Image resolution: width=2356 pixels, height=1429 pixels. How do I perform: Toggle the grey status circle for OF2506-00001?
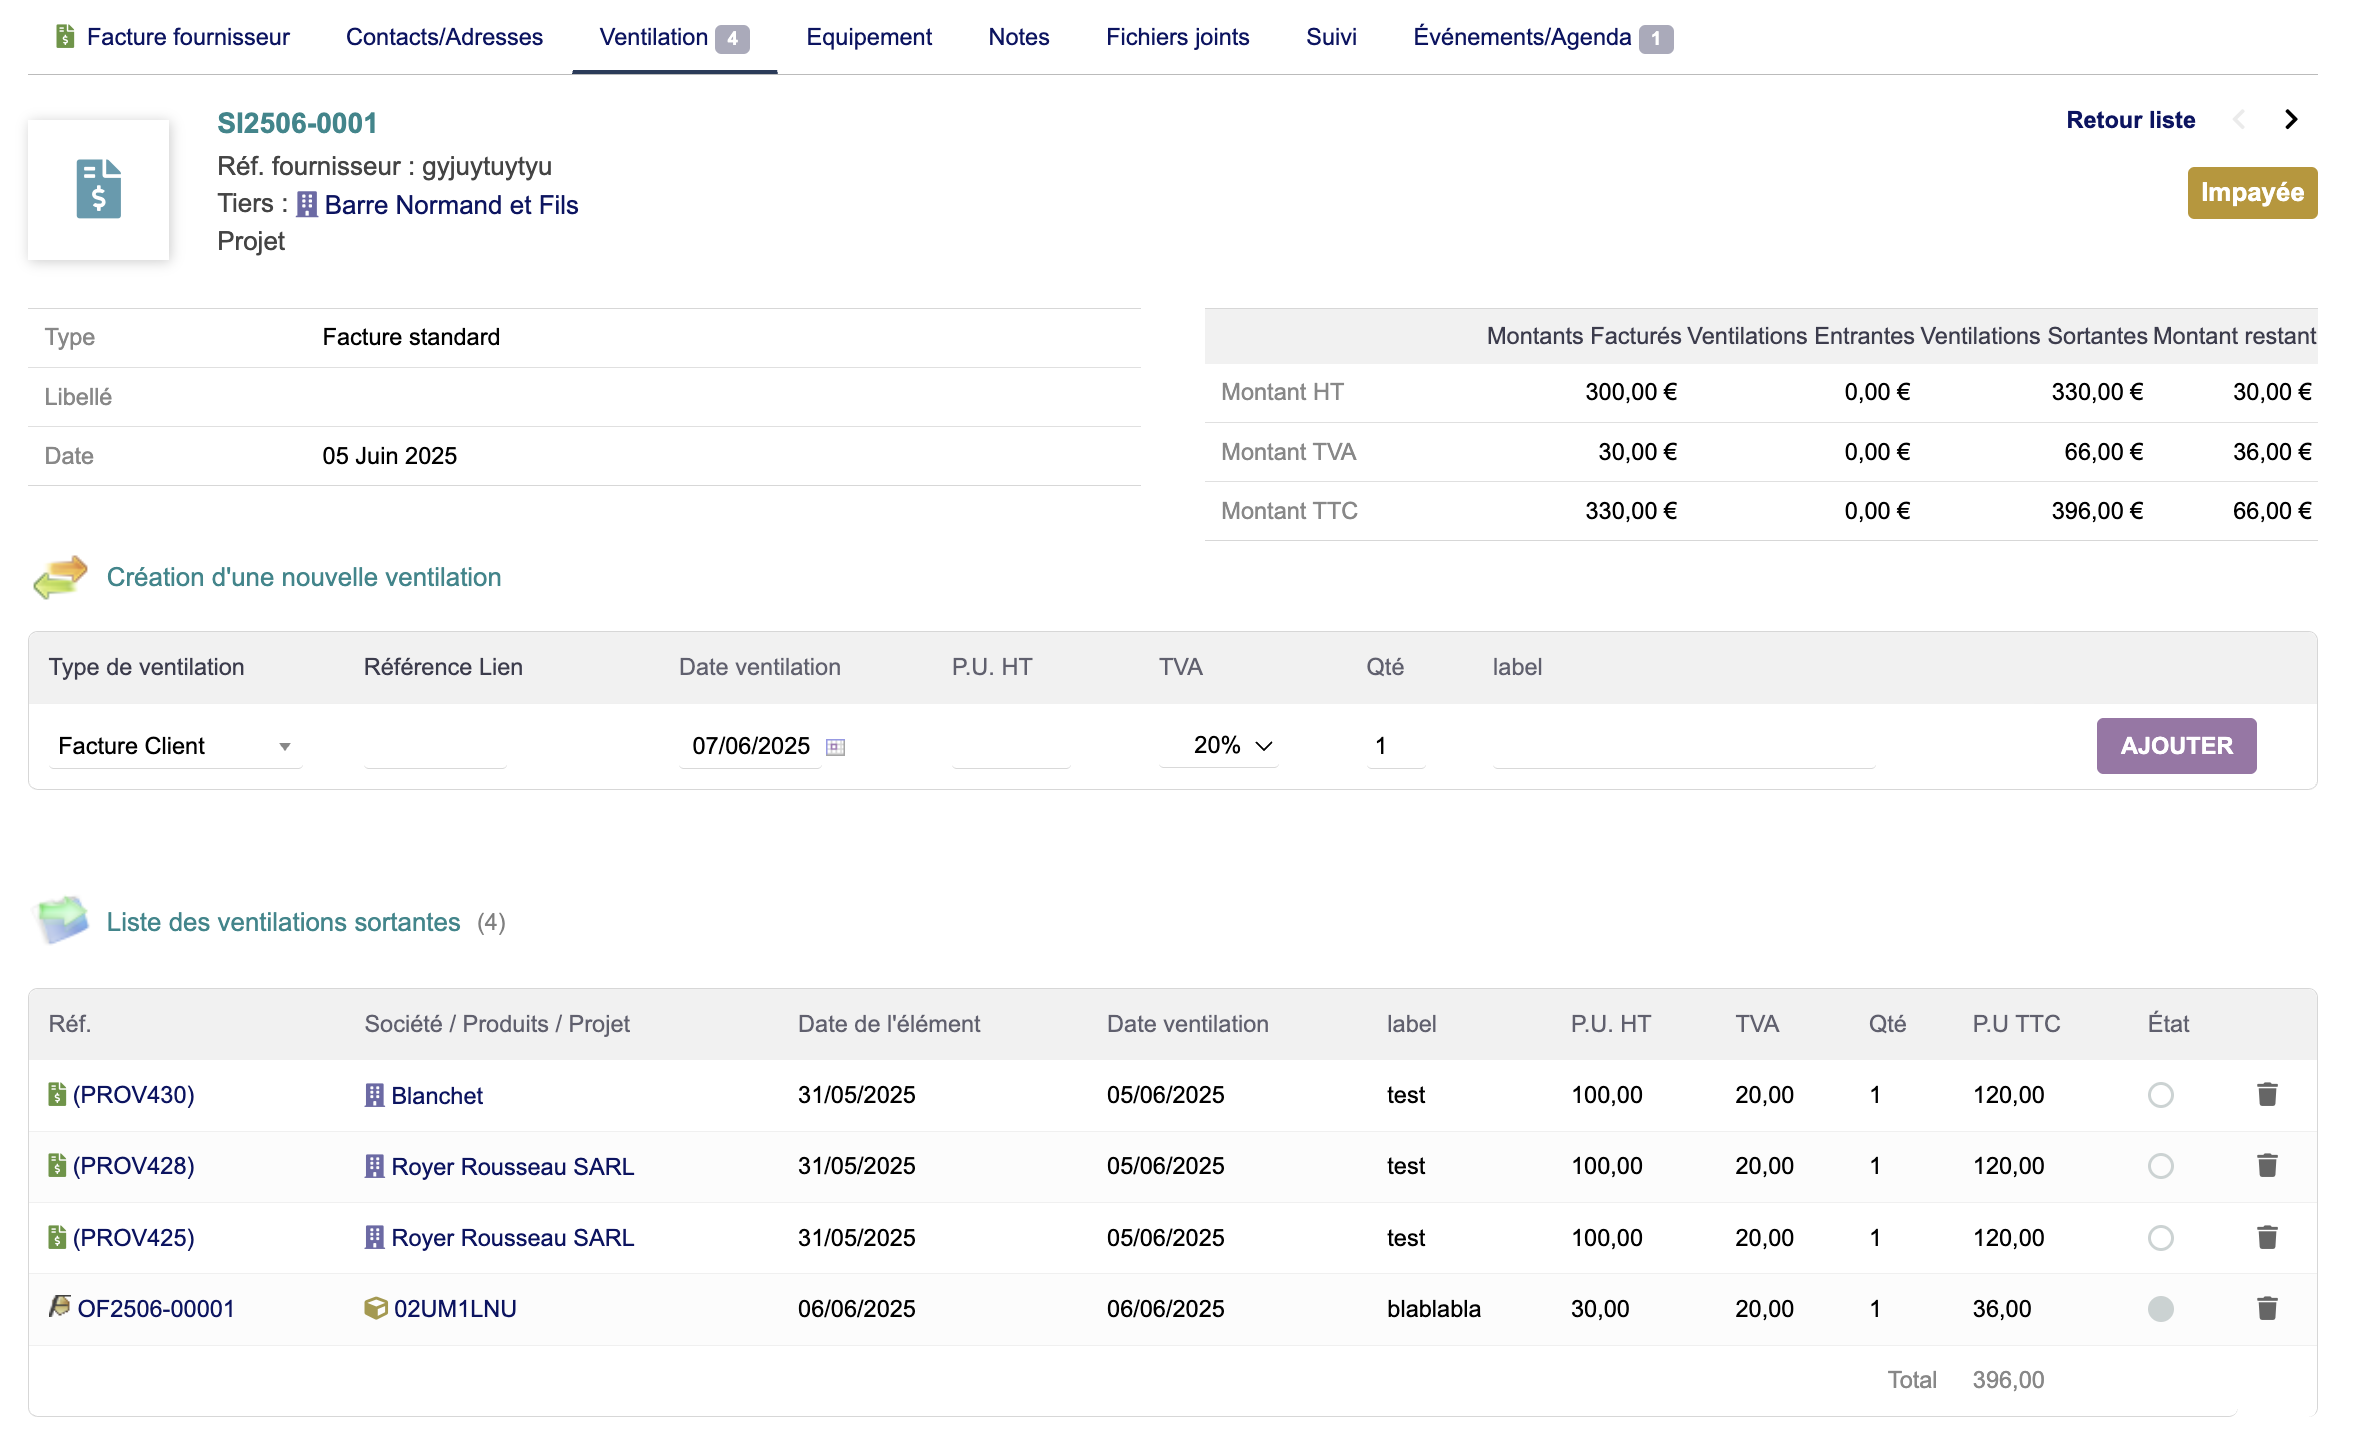(x=2160, y=1309)
